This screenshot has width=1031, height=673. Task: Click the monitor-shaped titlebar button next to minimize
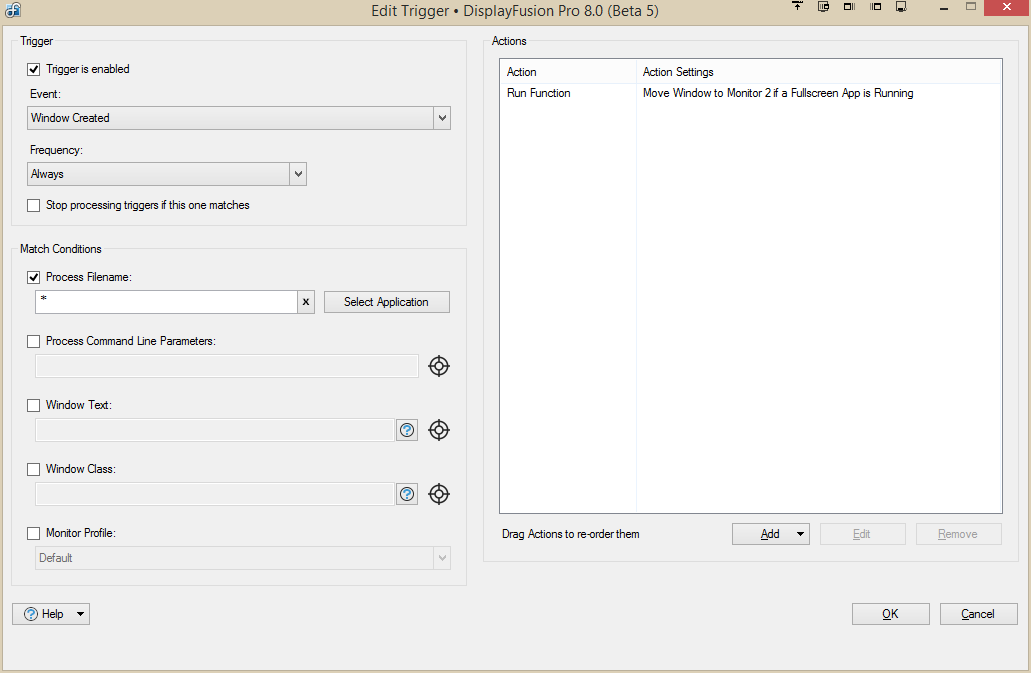point(901,7)
